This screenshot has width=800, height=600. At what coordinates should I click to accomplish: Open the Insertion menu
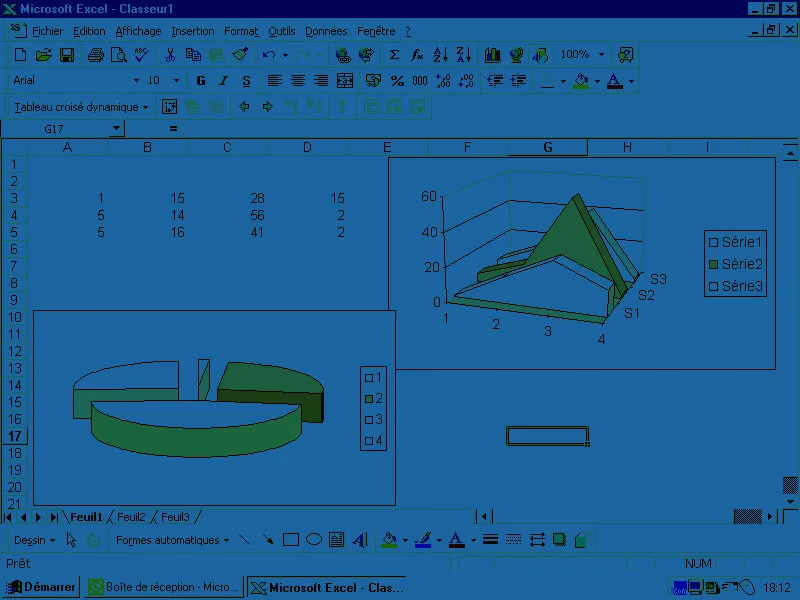pyautogui.click(x=193, y=31)
